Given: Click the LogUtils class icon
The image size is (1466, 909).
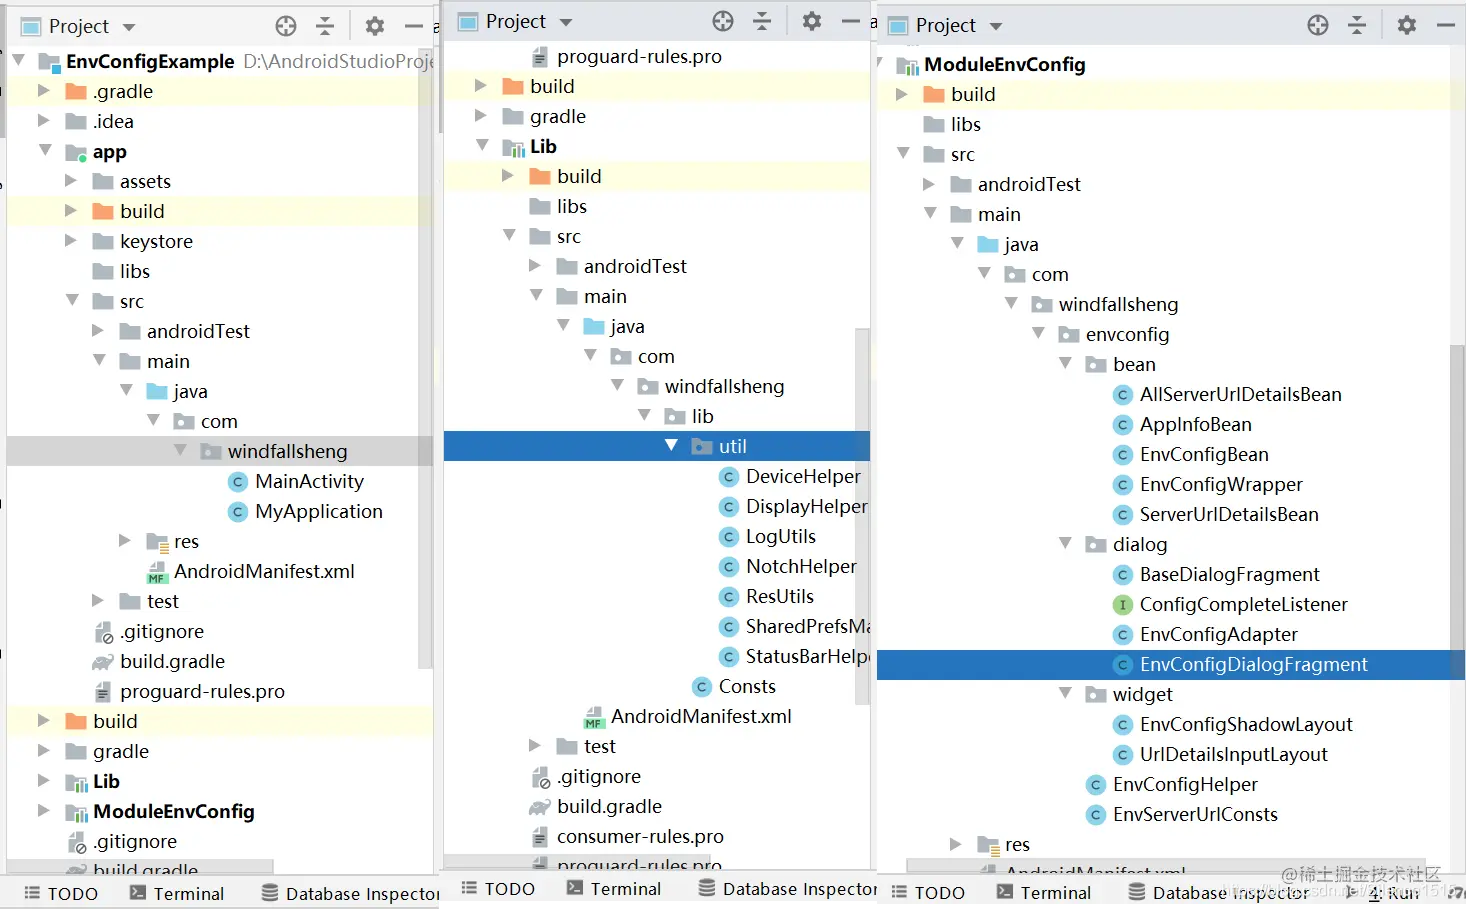Looking at the screenshot, I should click(x=729, y=537).
